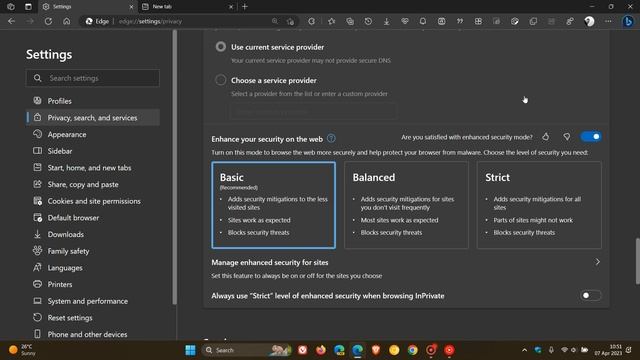Open Downloads settings section
The height and width of the screenshot is (360, 640).
(x=93, y=234)
